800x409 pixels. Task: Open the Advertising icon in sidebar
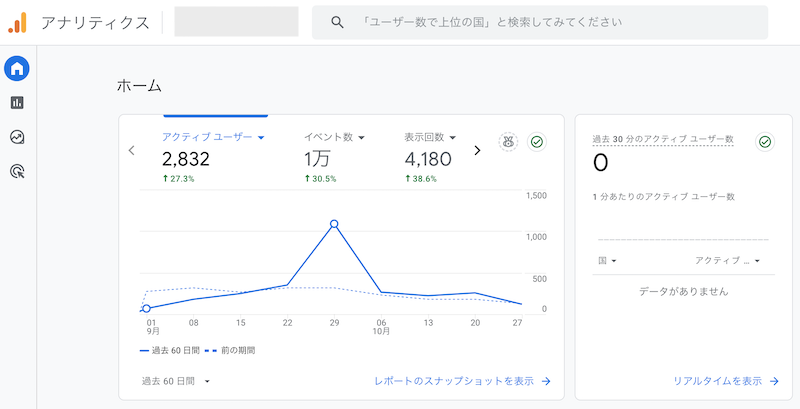tap(17, 171)
